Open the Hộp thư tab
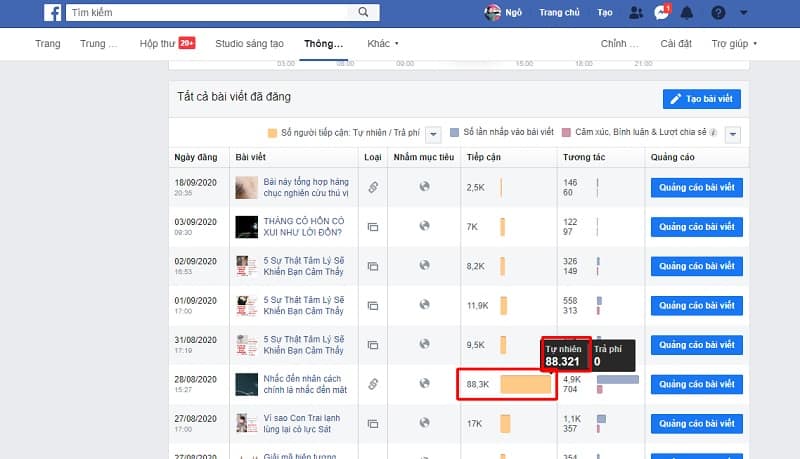Screen dimensions: 800x459 (167, 44)
